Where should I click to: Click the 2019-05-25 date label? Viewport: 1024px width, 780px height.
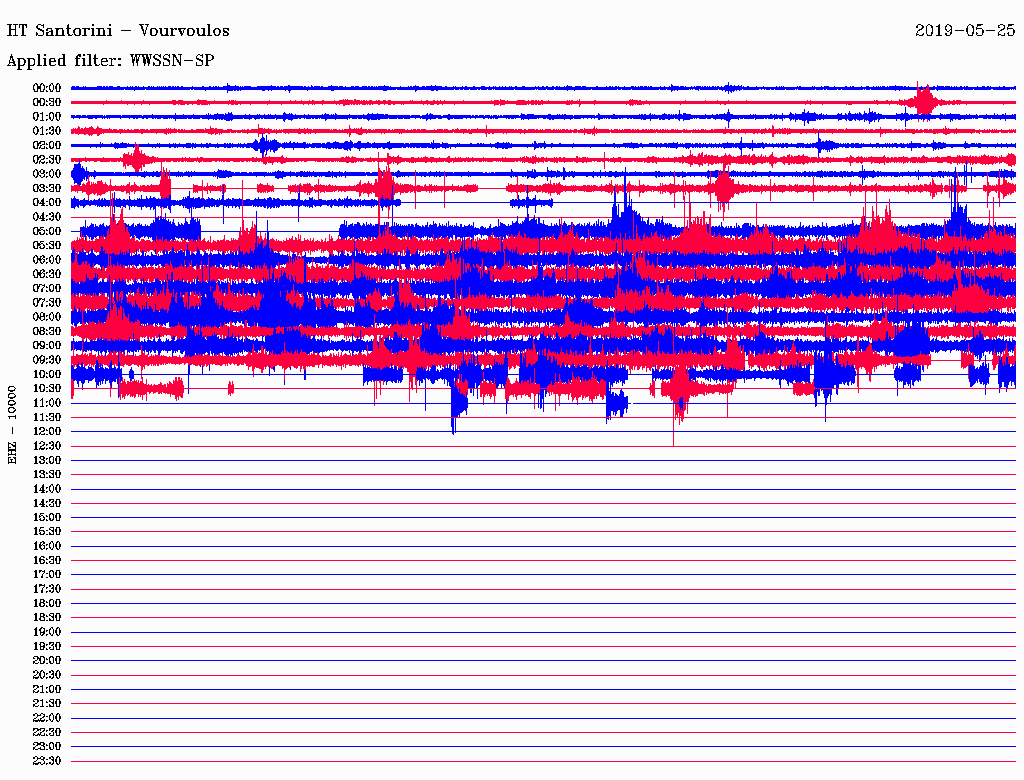(x=965, y=31)
